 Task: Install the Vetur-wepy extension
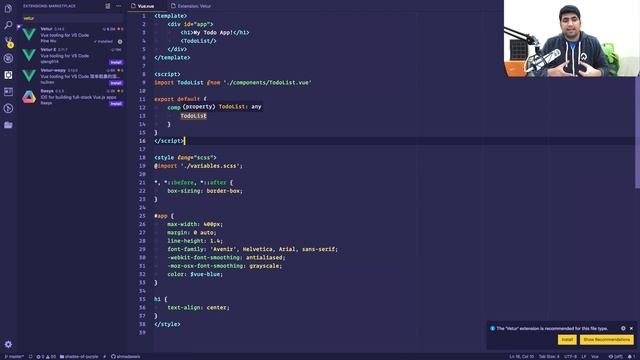click(116, 83)
